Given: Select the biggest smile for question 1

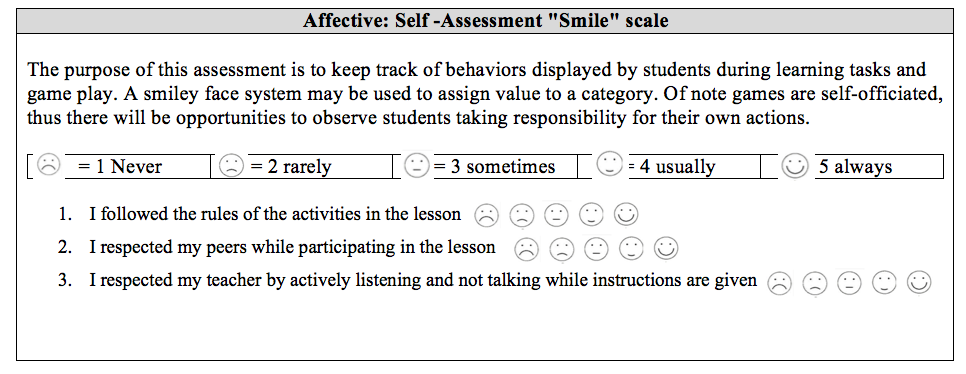Looking at the screenshot, I should pos(626,215).
